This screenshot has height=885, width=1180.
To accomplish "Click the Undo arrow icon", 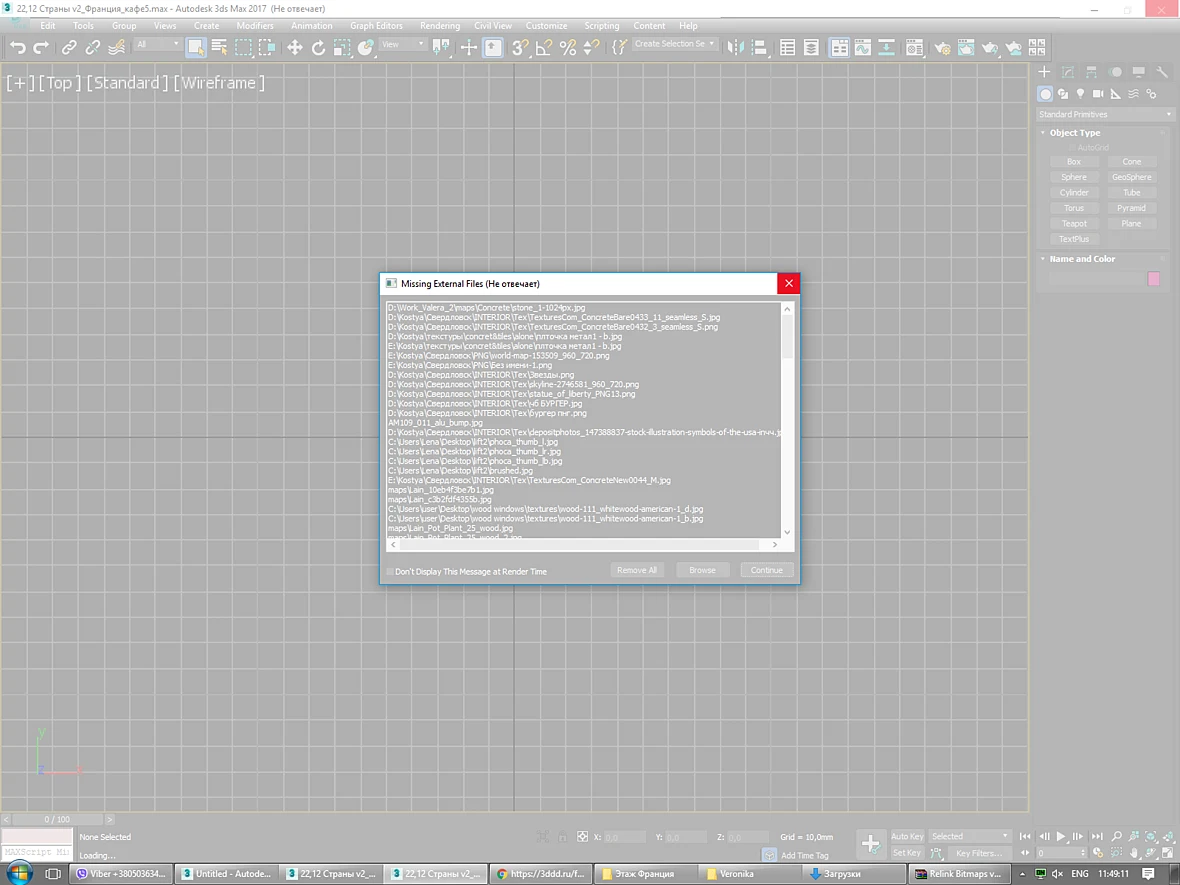I will pyautogui.click(x=17, y=47).
